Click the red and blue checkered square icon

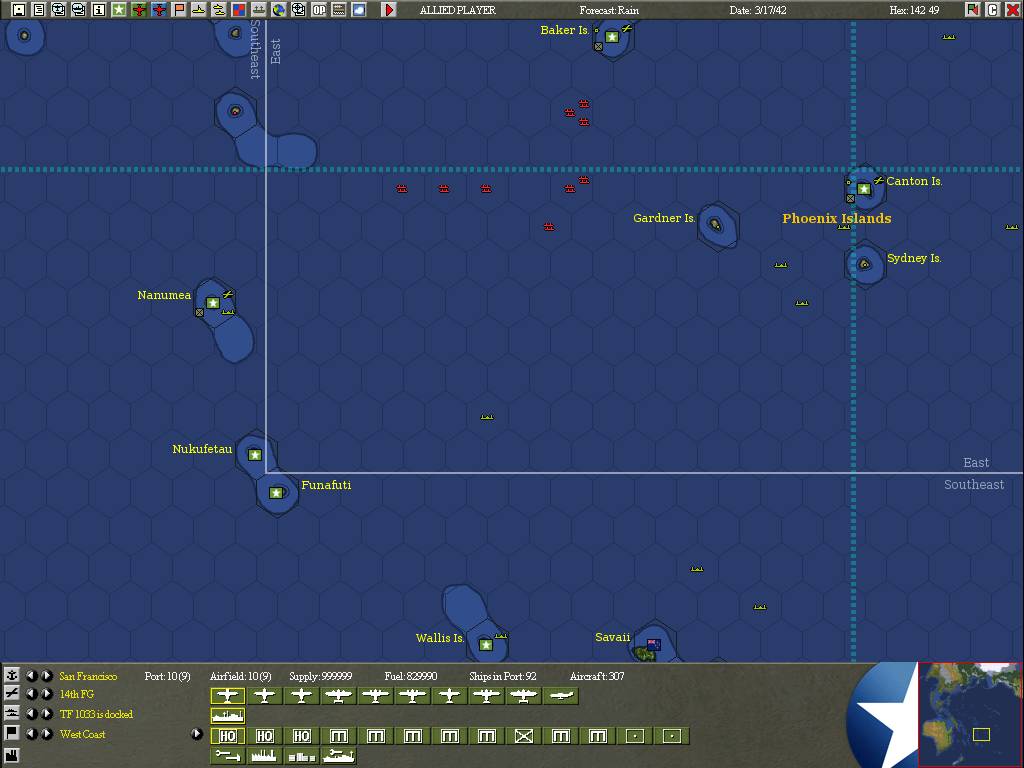point(239,10)
